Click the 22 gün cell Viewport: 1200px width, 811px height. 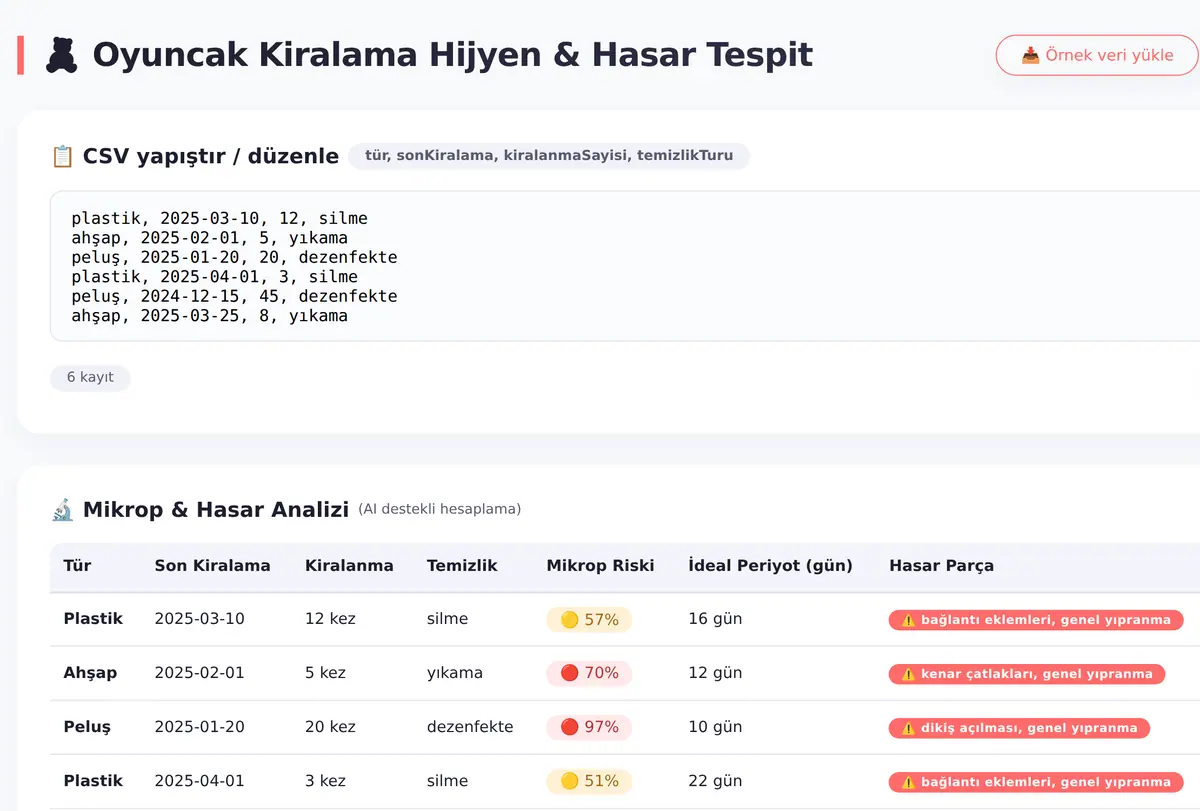tap(715, 781)
